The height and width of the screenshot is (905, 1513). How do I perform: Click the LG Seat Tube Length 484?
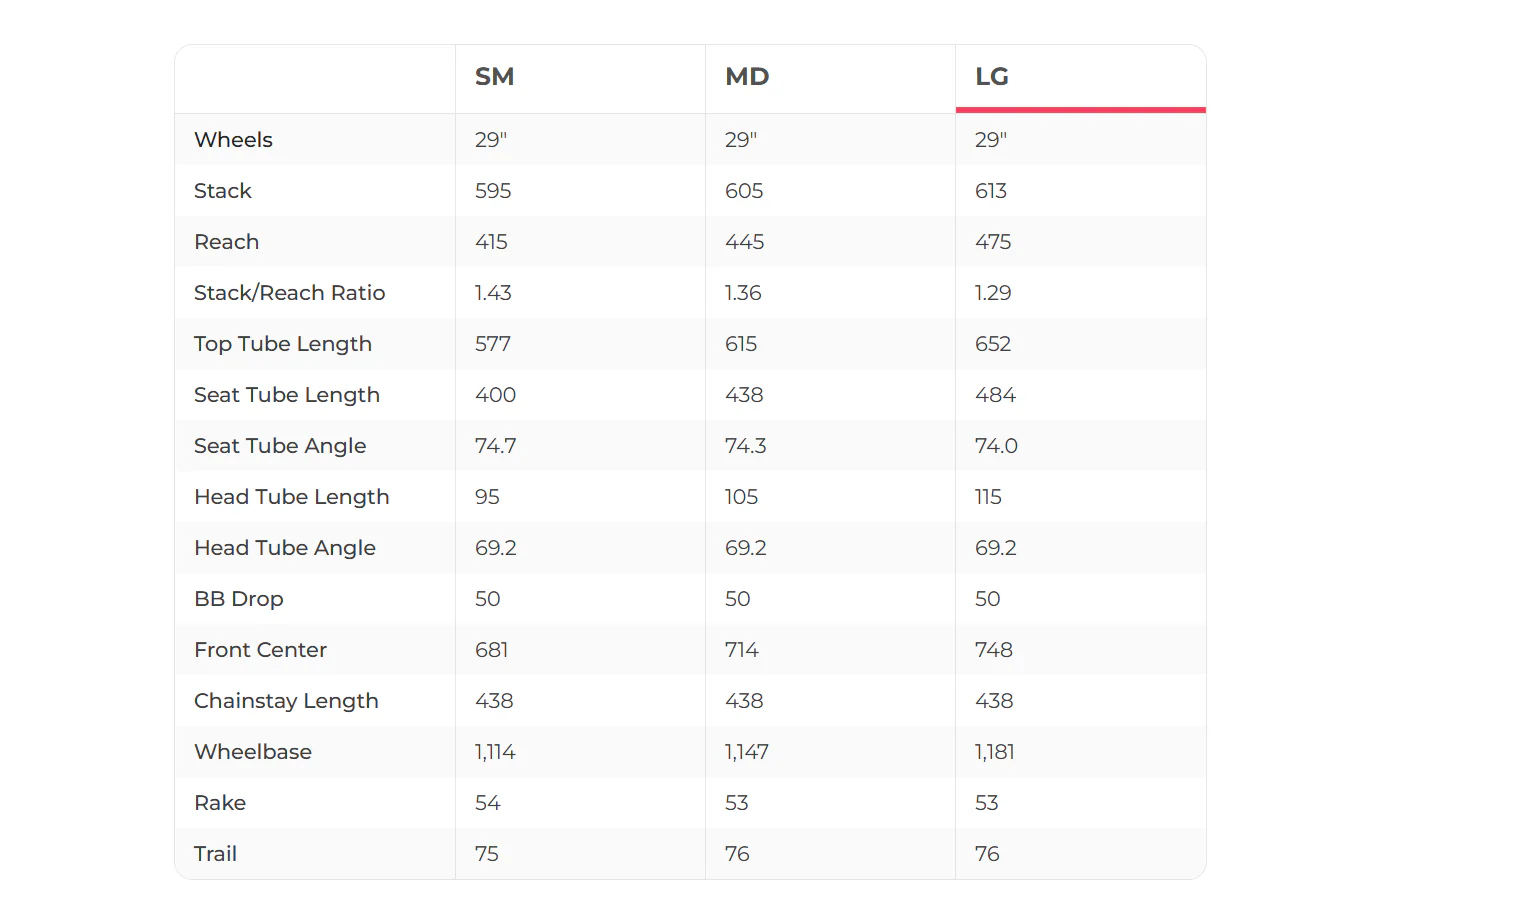tap(995, 395)
